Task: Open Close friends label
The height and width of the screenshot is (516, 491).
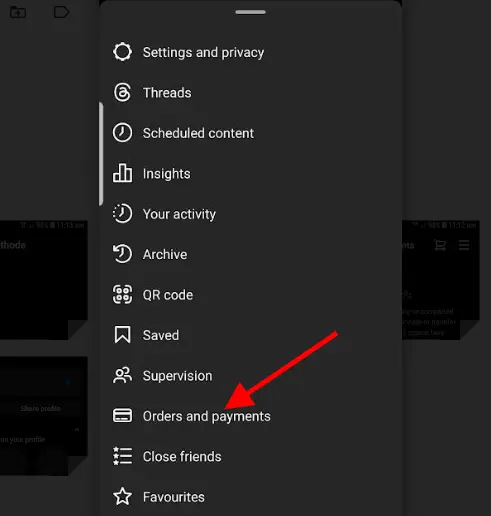Action: 182,457
